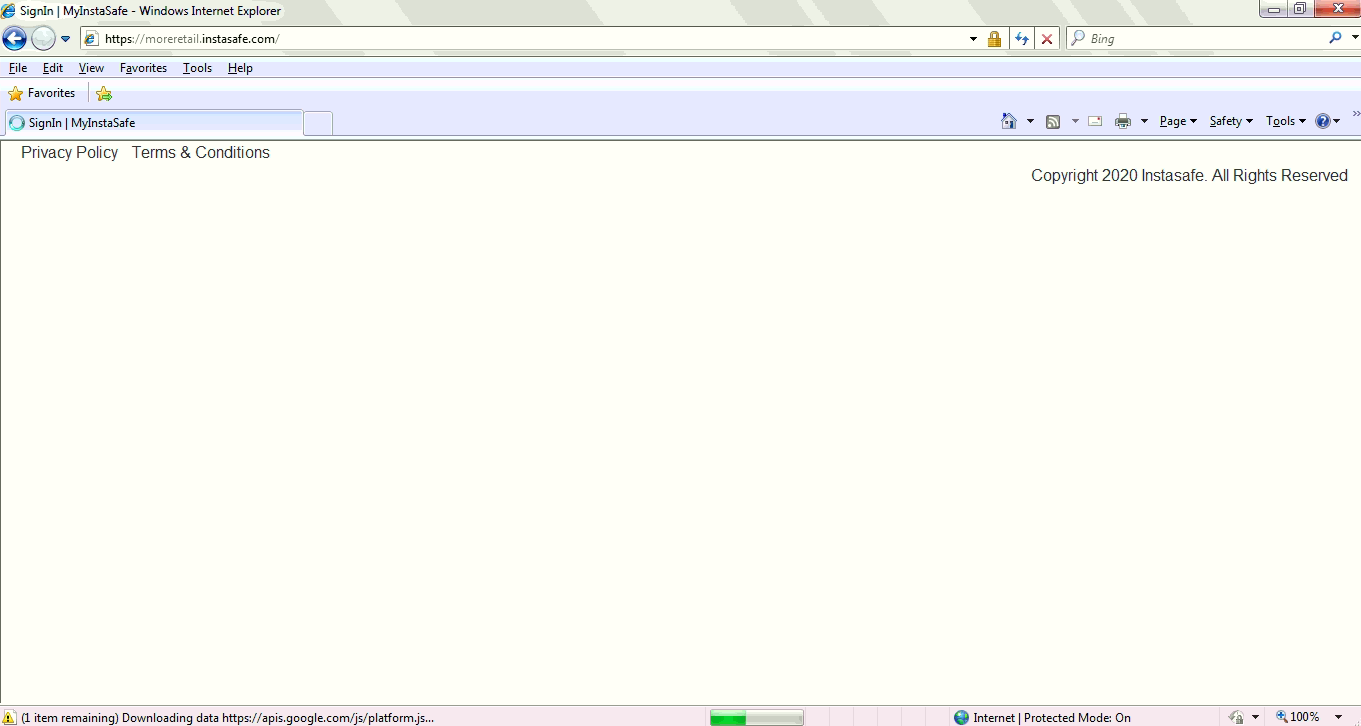Select the SignIn | MyInstaSafe tab
Viewport: 1361px width, 726px height.
coord(153,123)
